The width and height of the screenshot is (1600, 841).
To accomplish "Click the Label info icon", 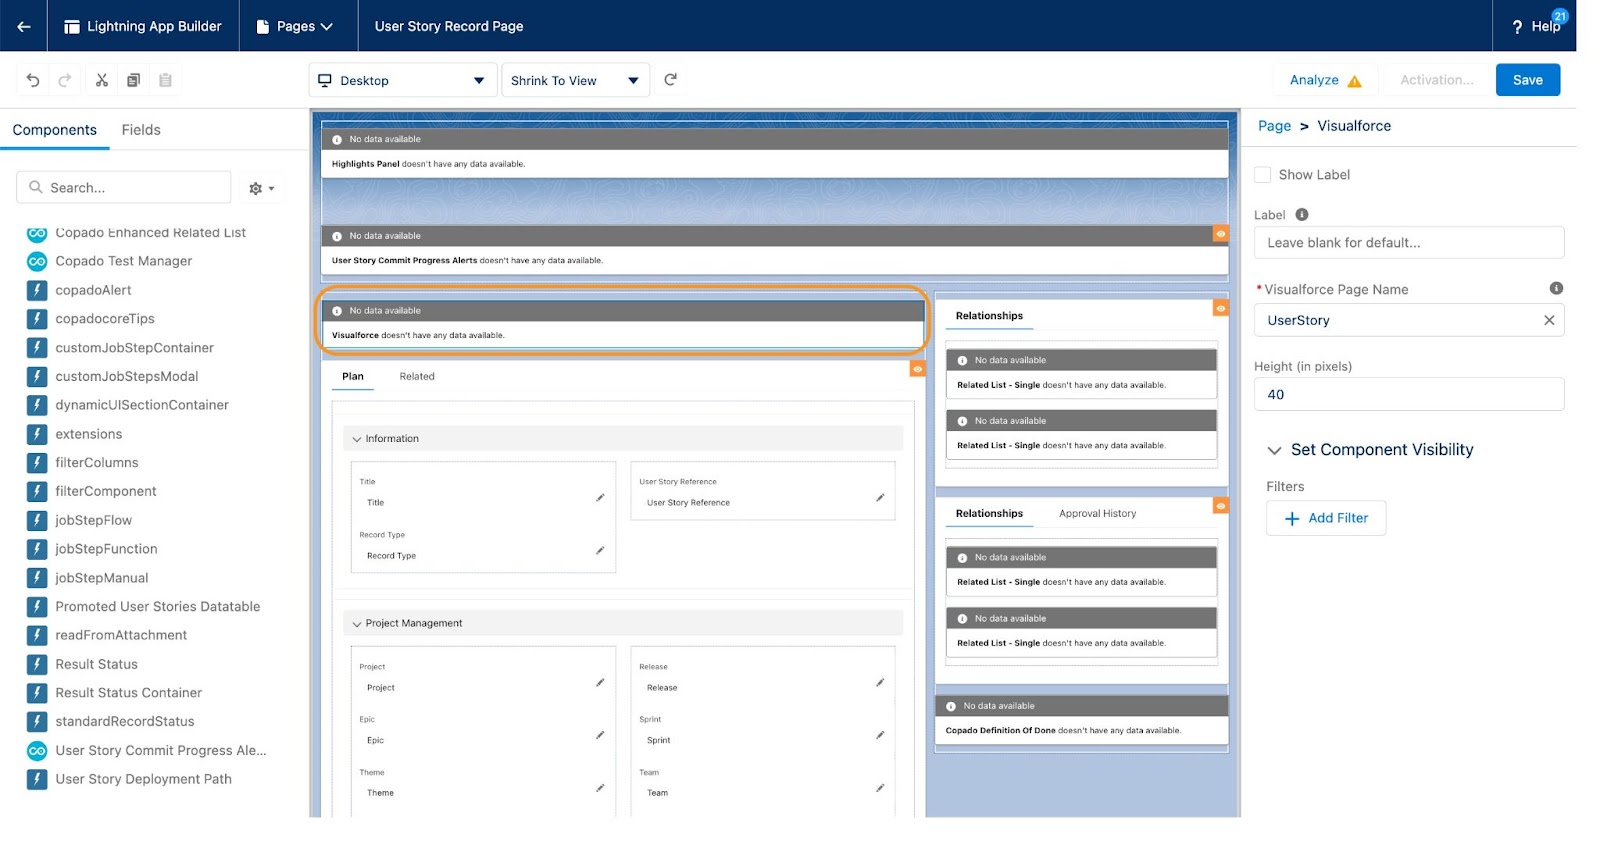I will click(x=1302, y=215).
